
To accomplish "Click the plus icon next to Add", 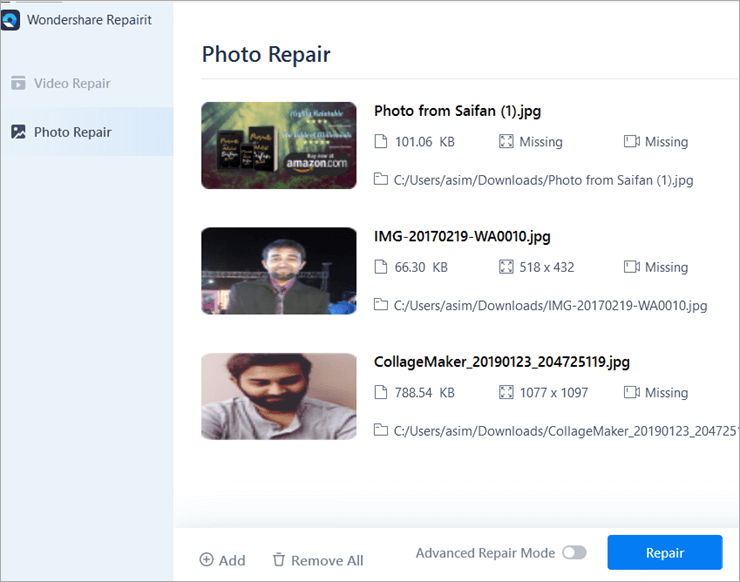I will [x=207, y=560].
